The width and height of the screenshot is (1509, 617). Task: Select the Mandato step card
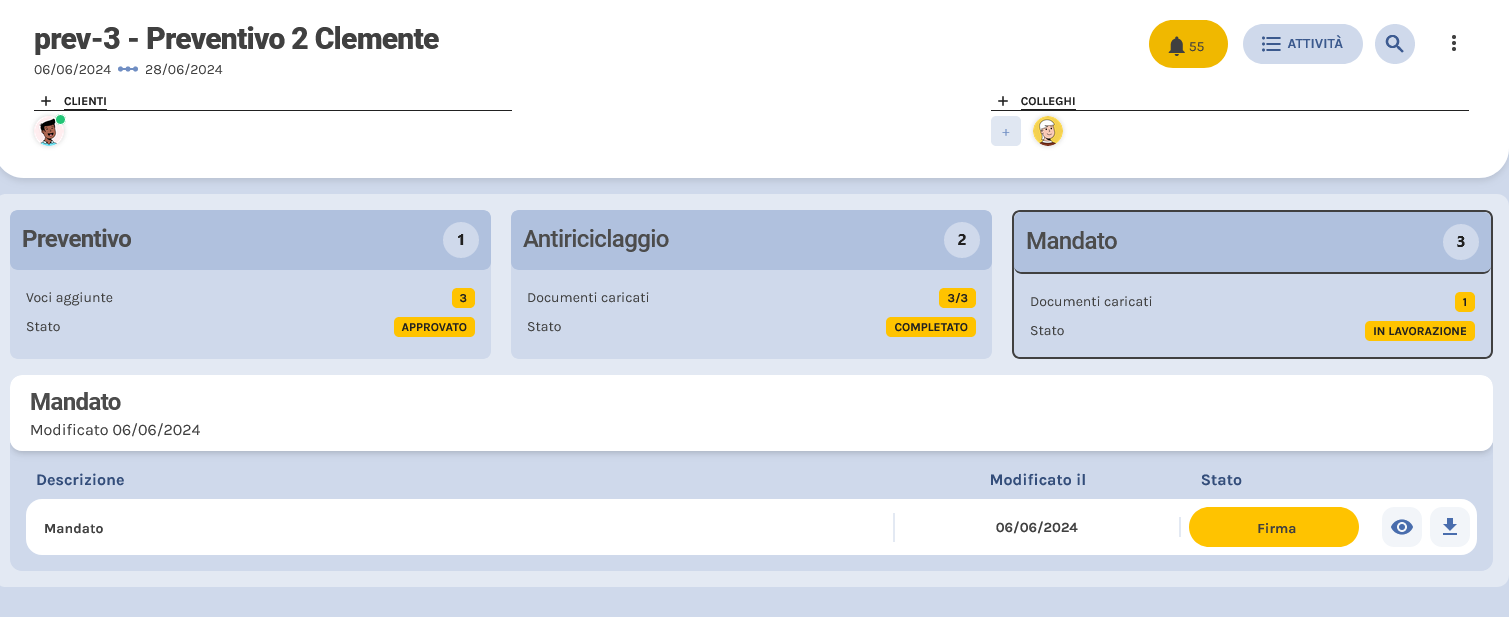coord(1252,242)
